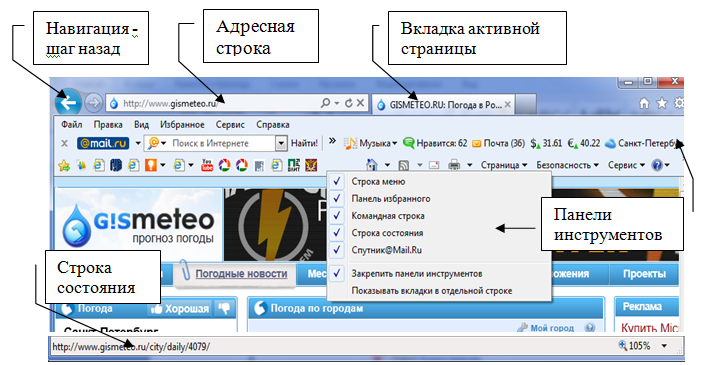Open the zoom level 105% dropdown arrow
The width and height of the screenshot is (701, 365).
(664, 346)
